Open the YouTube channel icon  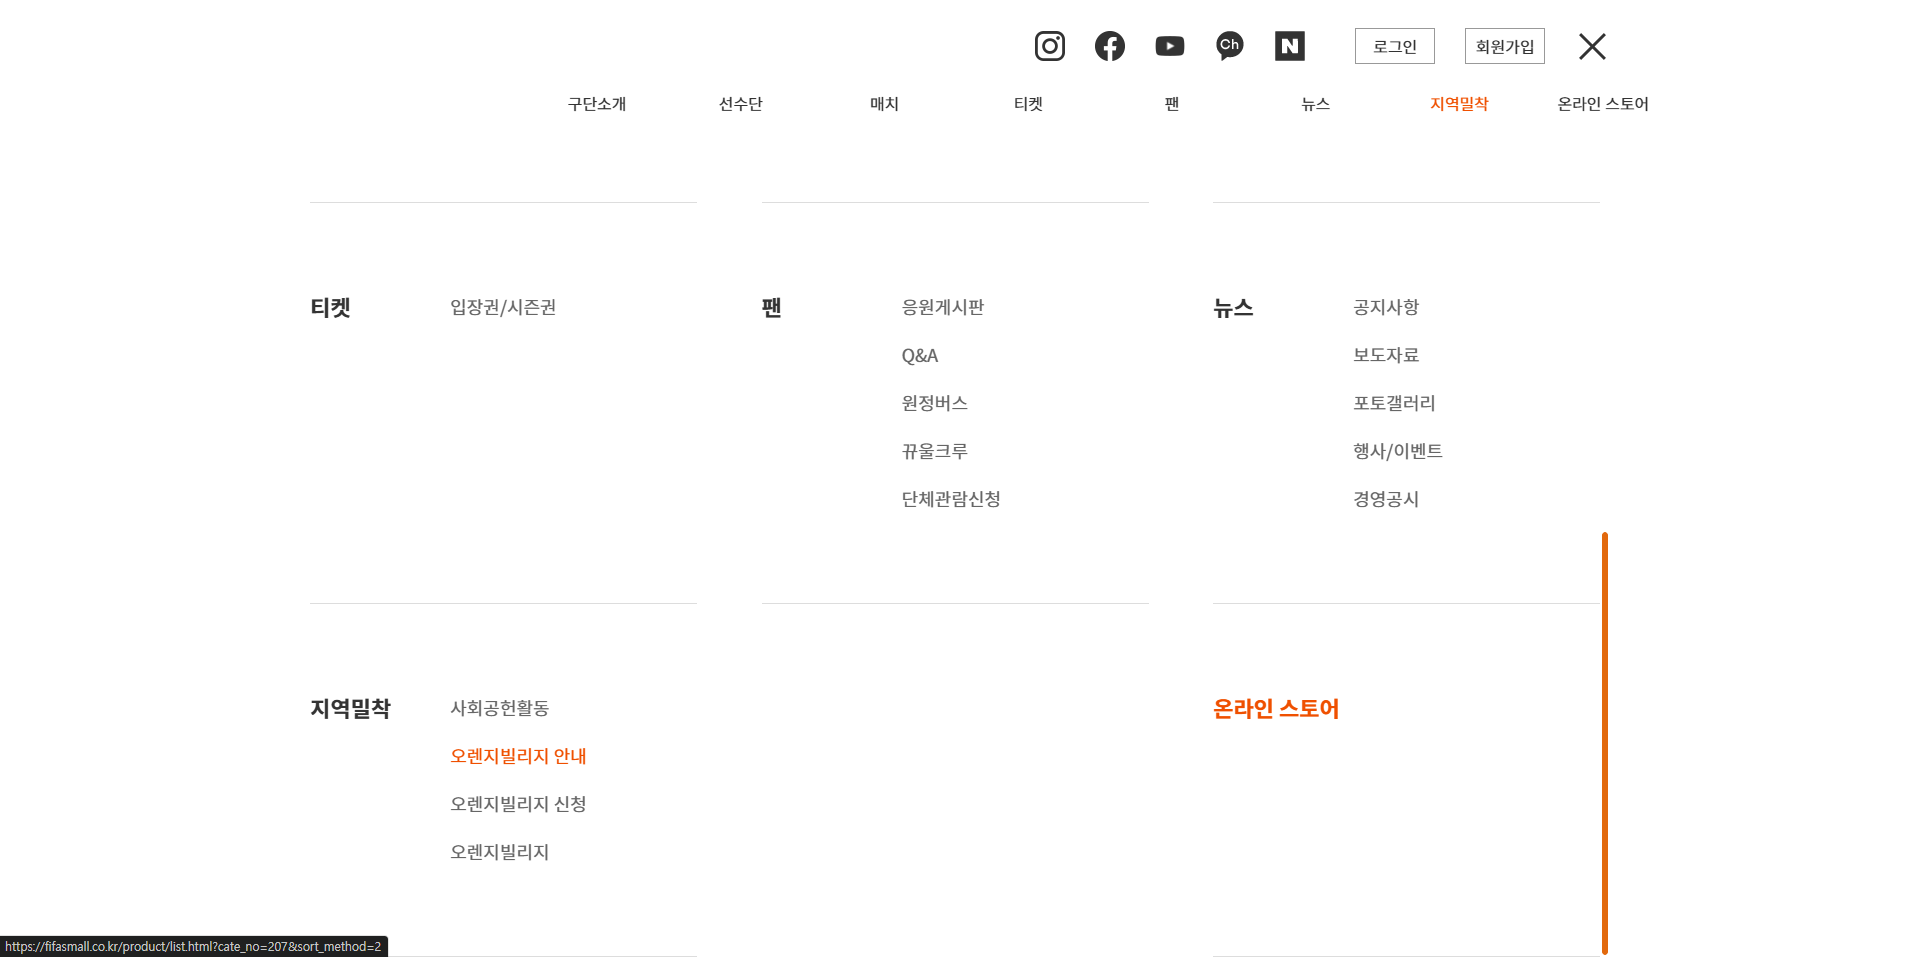pyautogui.click(x=1169, y=46)
